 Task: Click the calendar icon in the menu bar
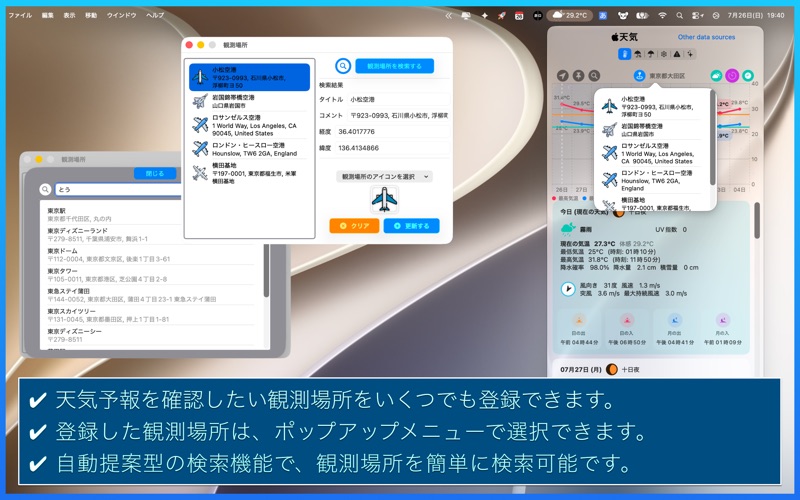point(519,15)
